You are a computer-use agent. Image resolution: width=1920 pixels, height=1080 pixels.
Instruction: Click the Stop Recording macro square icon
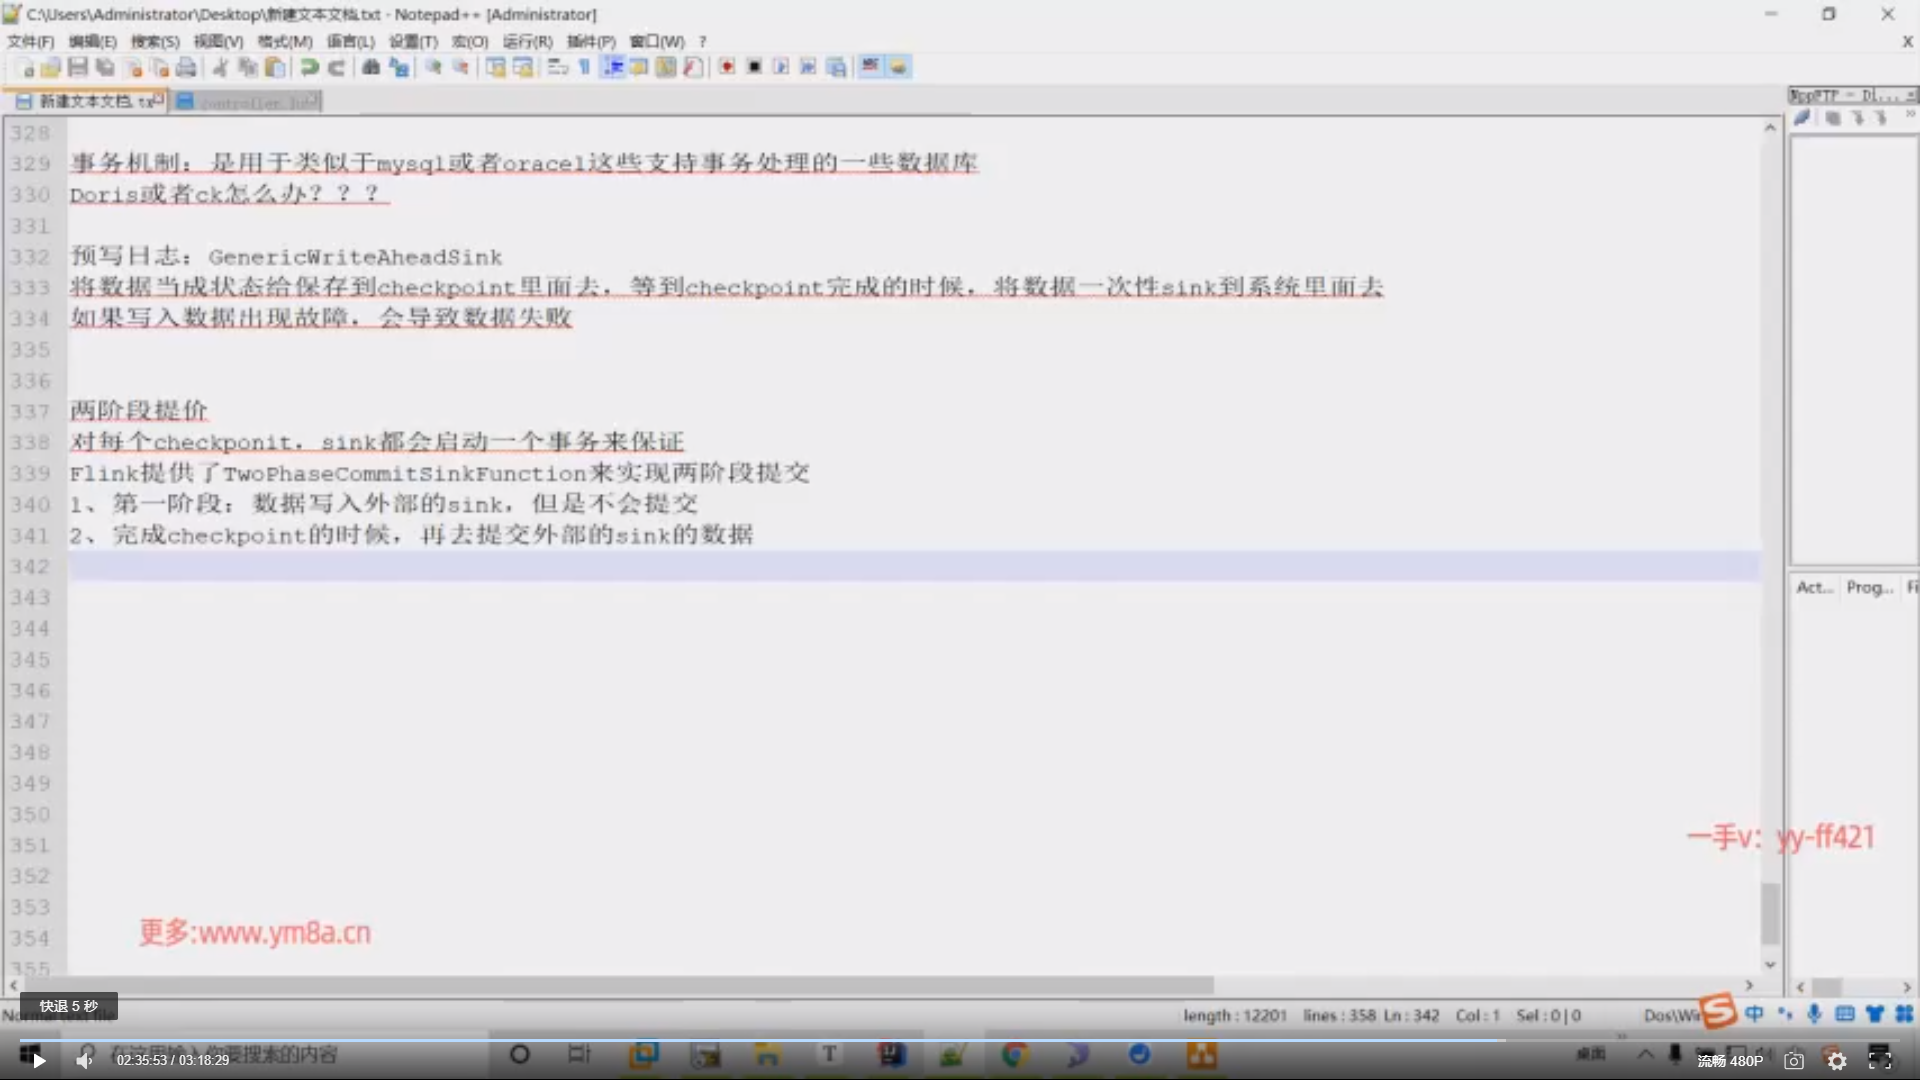[x=754, y=67]
